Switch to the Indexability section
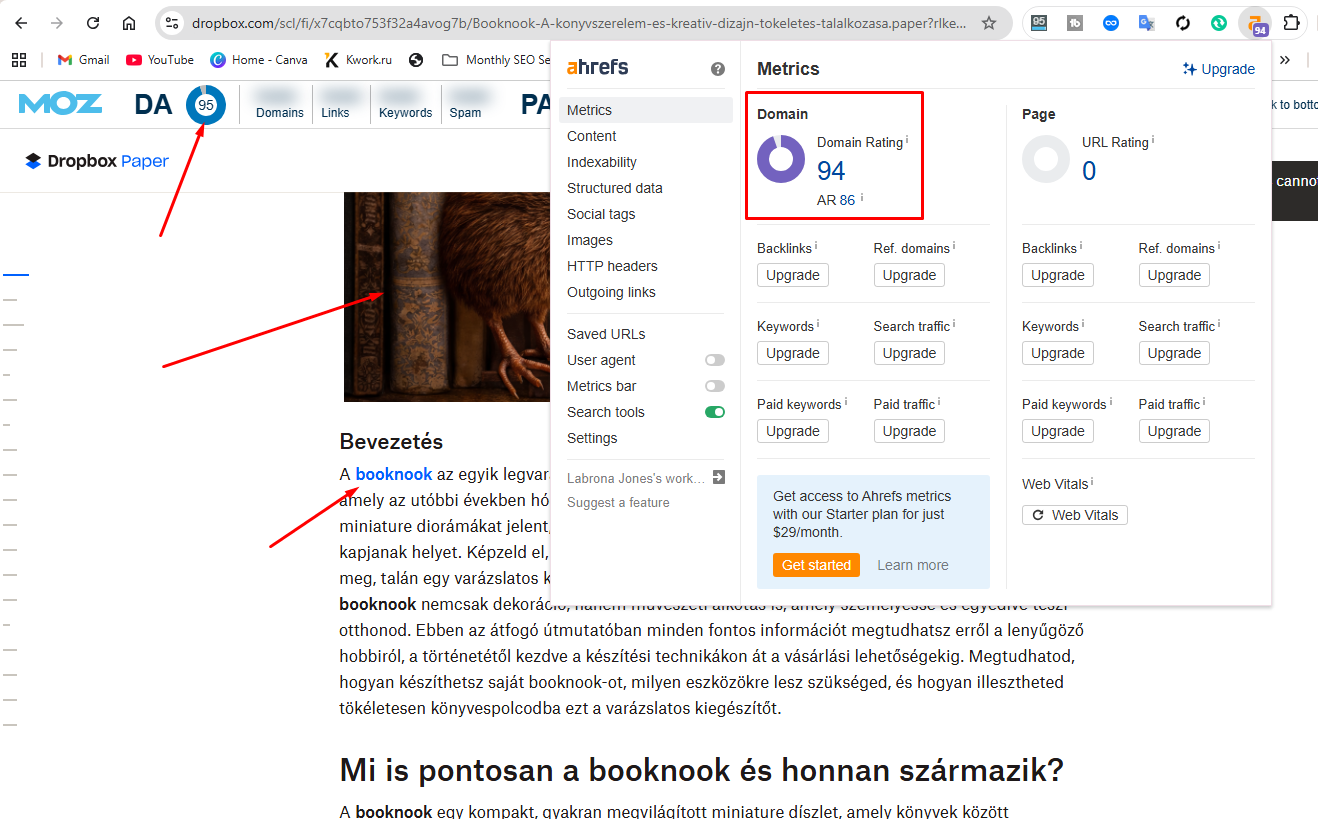 [602, 161]
